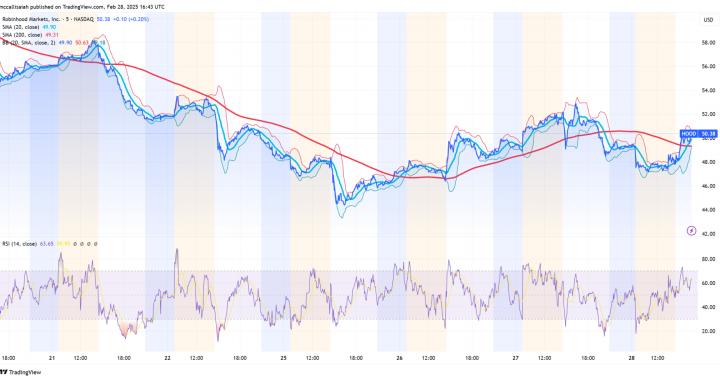This screenshot has width=720, height=380.
Task: Click the date label 22 on time axis
Action: tap(168, 358)
